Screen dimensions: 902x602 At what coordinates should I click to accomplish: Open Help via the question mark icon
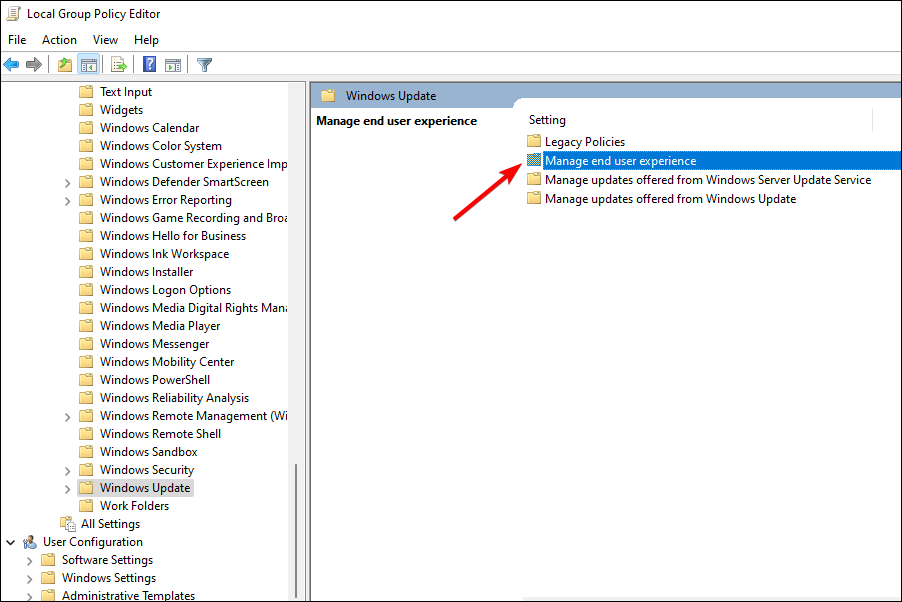[x=150, y=64]
